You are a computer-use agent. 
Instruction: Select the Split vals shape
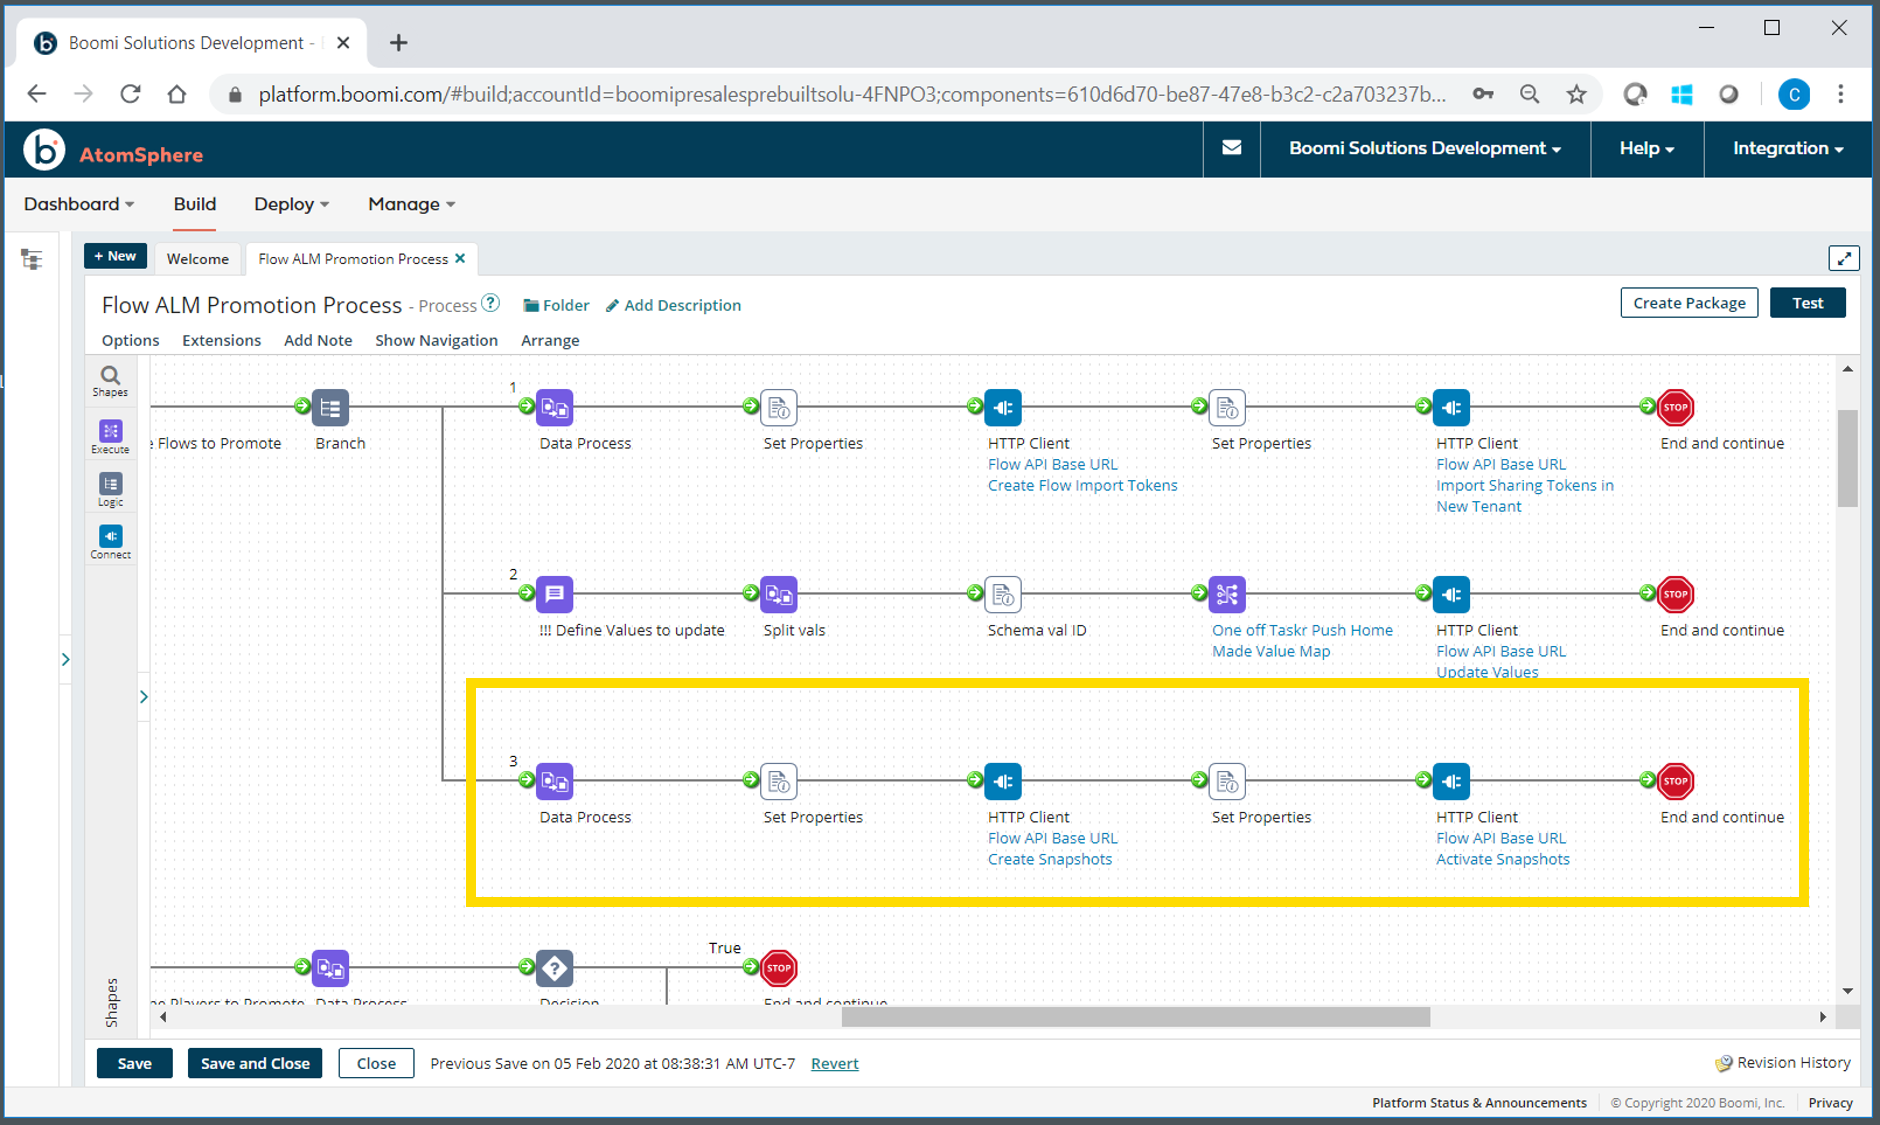(x=780, y=594)
